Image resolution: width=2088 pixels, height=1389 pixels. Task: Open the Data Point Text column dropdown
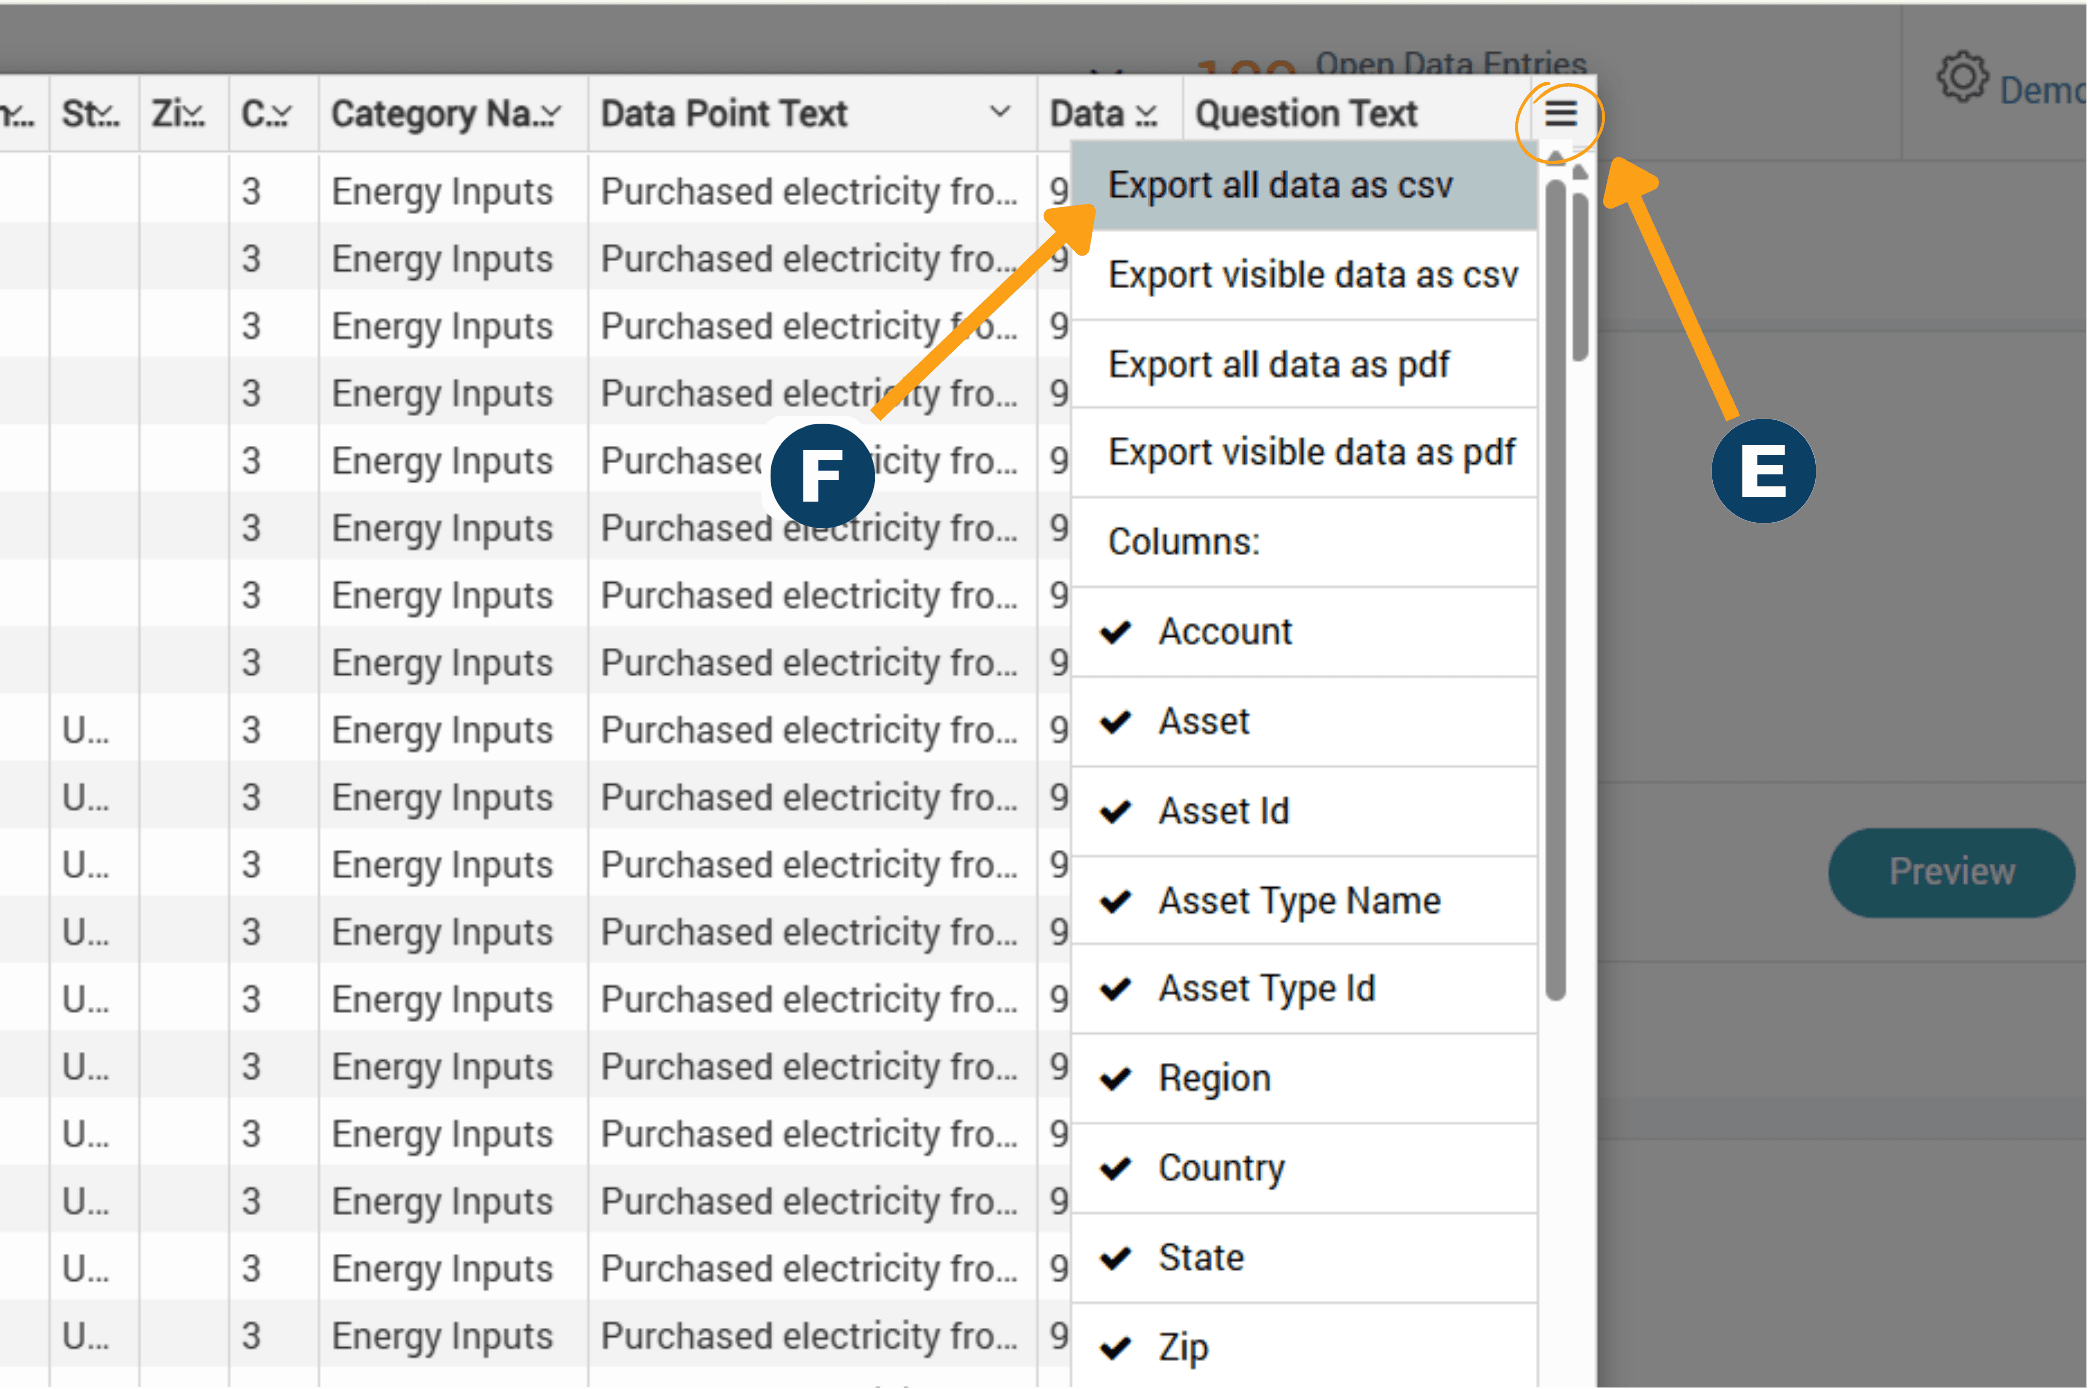(1000, 112)
